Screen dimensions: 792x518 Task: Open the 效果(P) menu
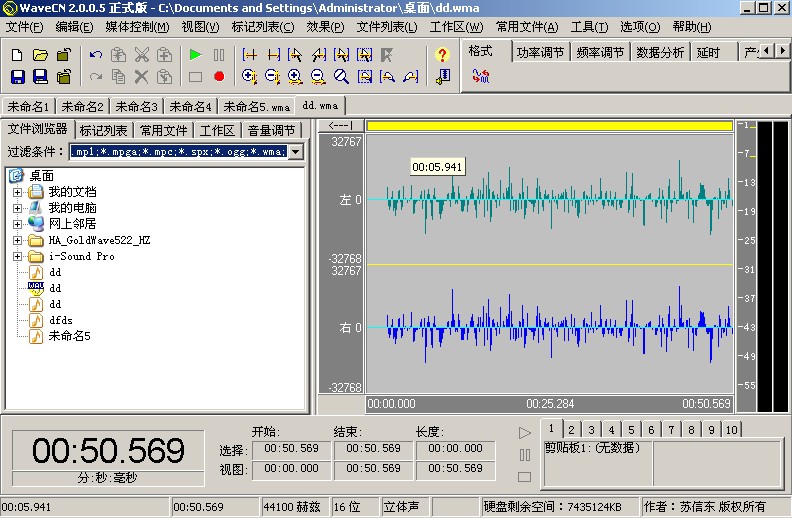click(325, 27)
